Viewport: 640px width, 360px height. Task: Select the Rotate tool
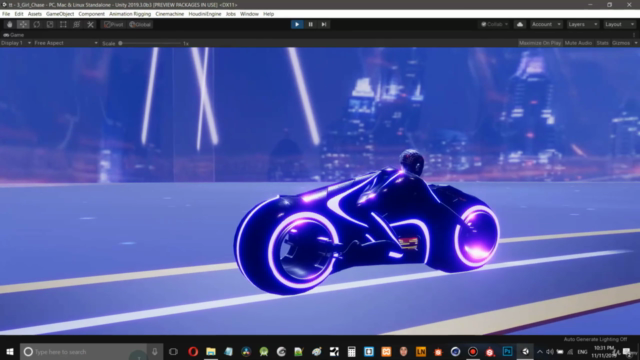tap(37, 24)
